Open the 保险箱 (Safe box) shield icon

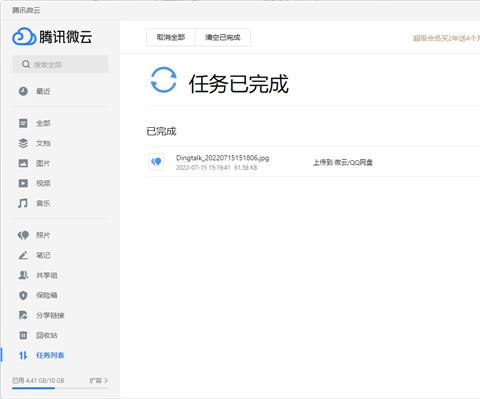[23, 295]
